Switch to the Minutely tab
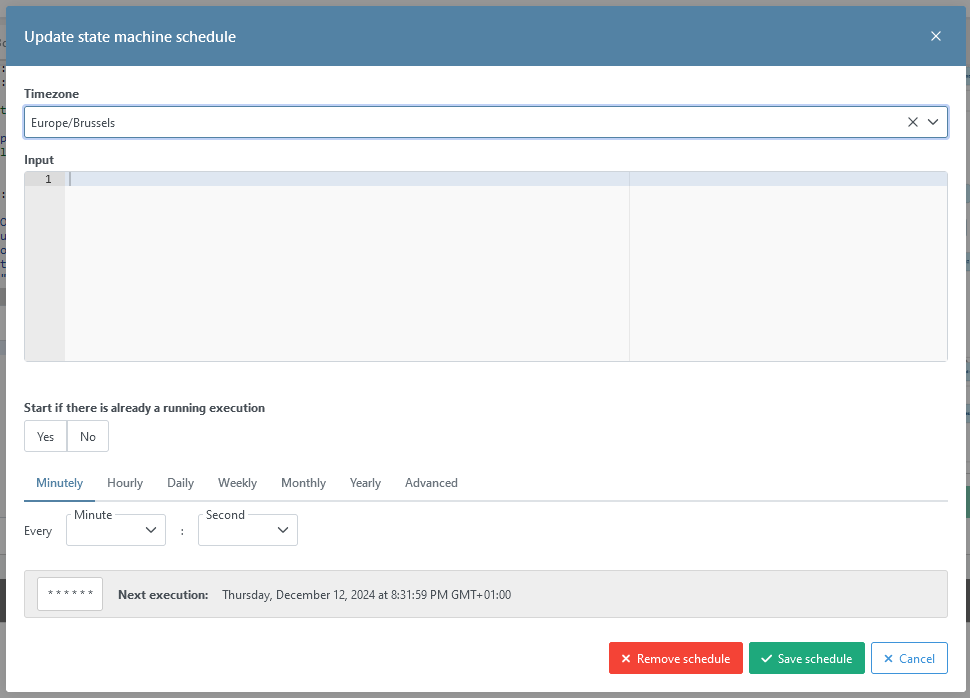 (60, 483)
